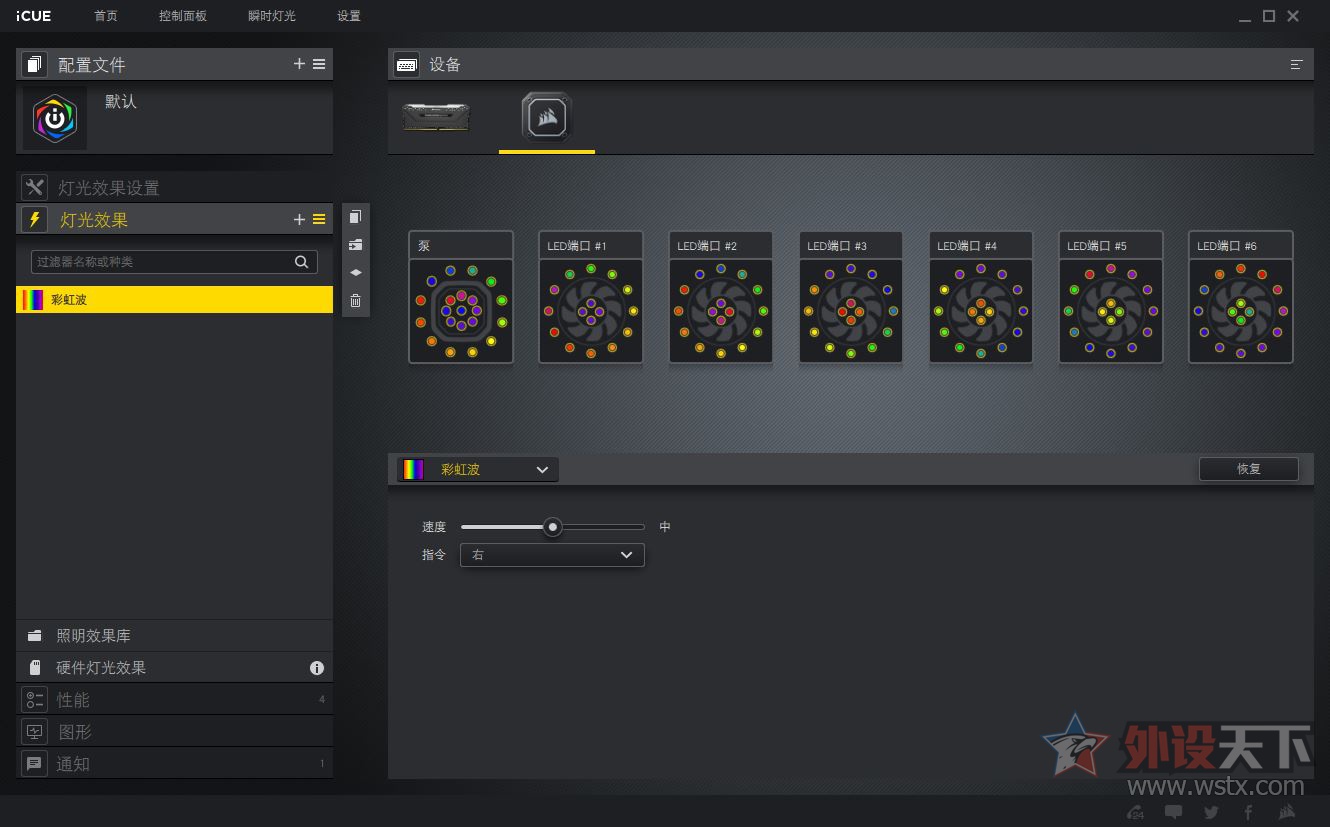
Task: Open the 设置 menu
Action: (349, 16)
